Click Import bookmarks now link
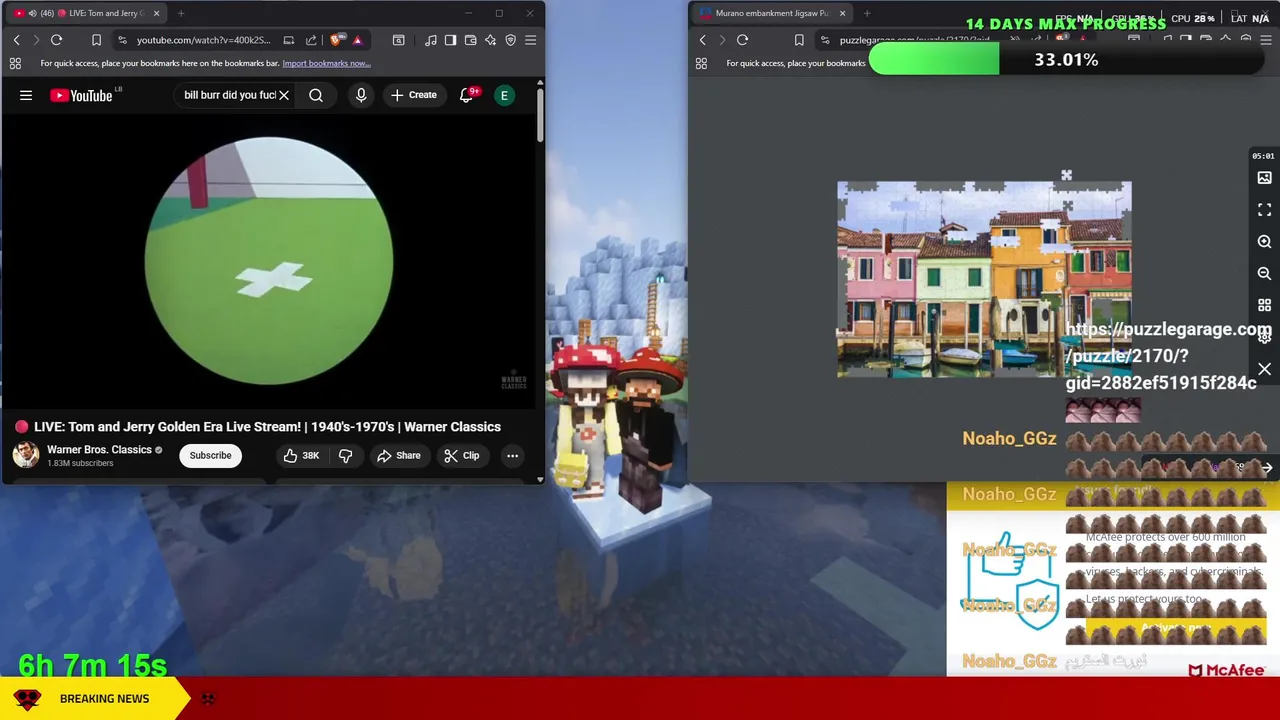The image size is (1280, 720). (326, 63)
